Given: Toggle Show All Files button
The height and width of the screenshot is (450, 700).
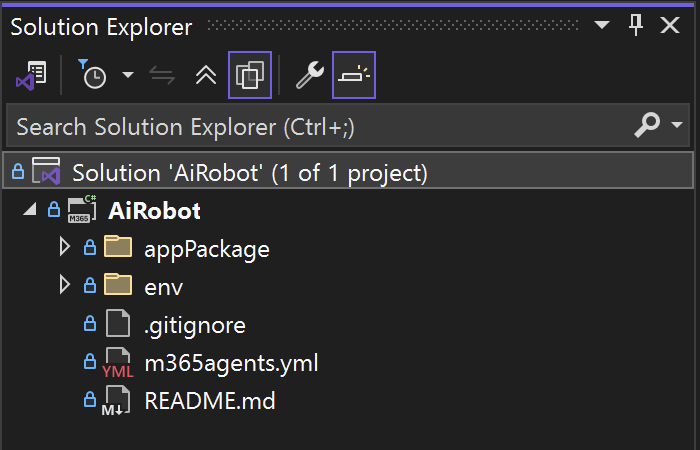Looking at the screenshot, I should click(x=250, y=75).
